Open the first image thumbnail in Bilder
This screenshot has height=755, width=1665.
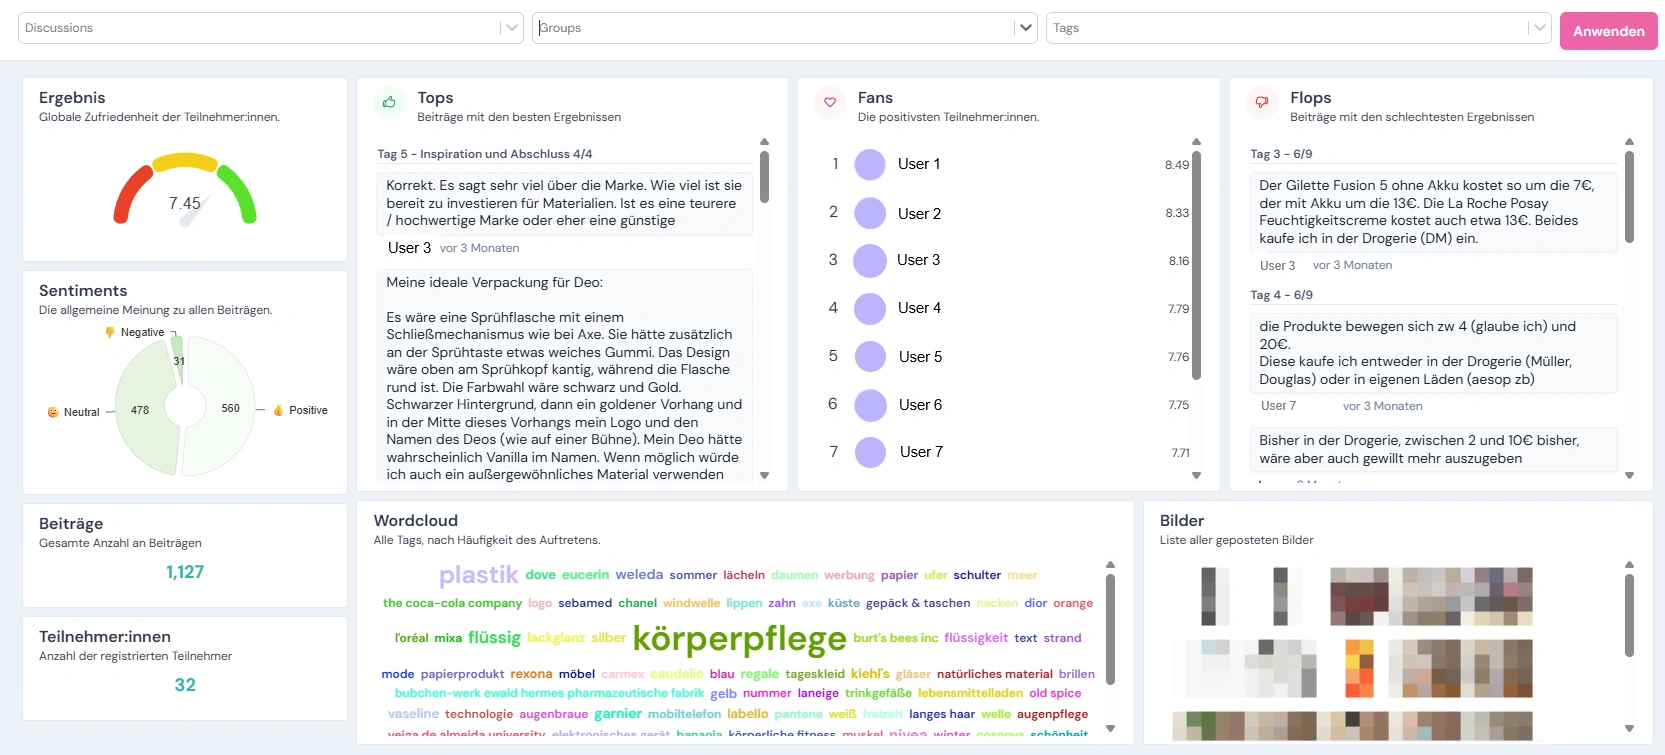(x=1215, y=596)
